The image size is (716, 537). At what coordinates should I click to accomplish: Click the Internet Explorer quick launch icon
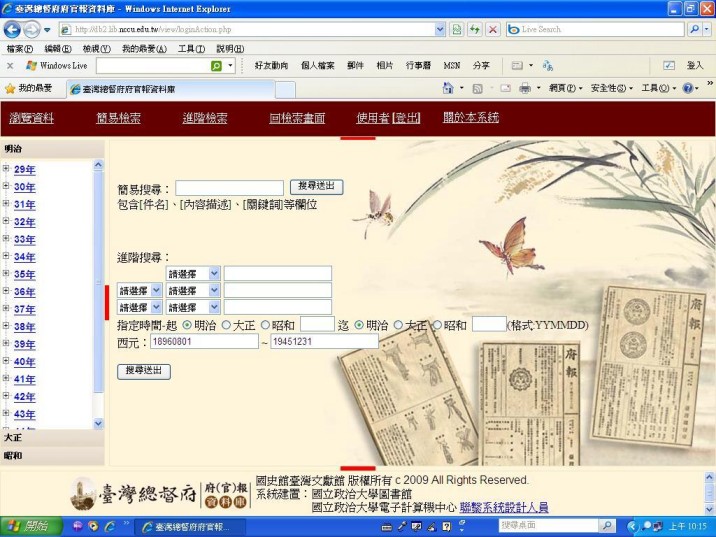click(110, 526)
